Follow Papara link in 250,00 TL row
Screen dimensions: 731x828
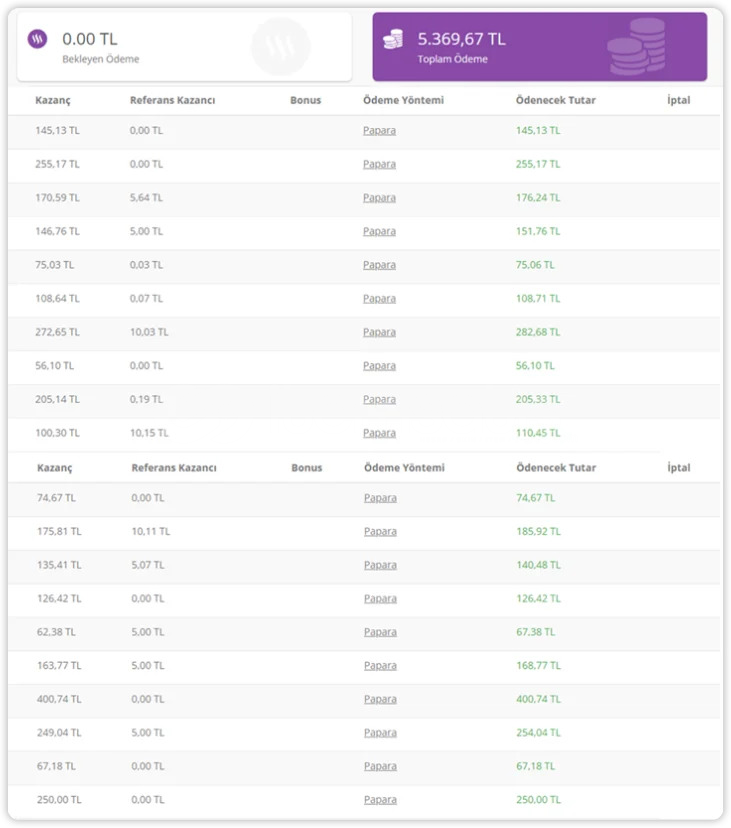point(380,800)
